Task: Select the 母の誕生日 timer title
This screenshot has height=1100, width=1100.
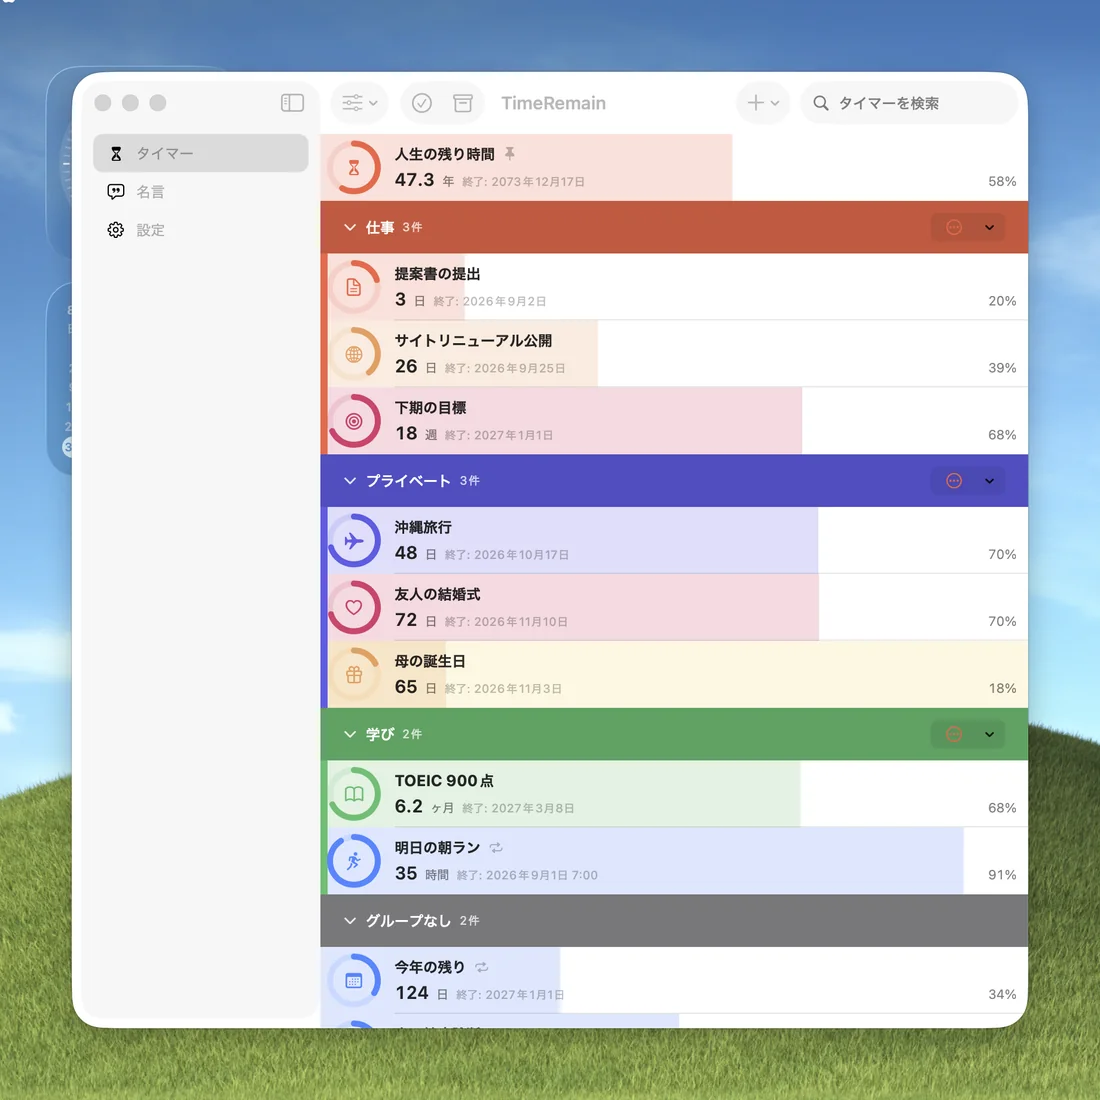Action: pos(429,662)
